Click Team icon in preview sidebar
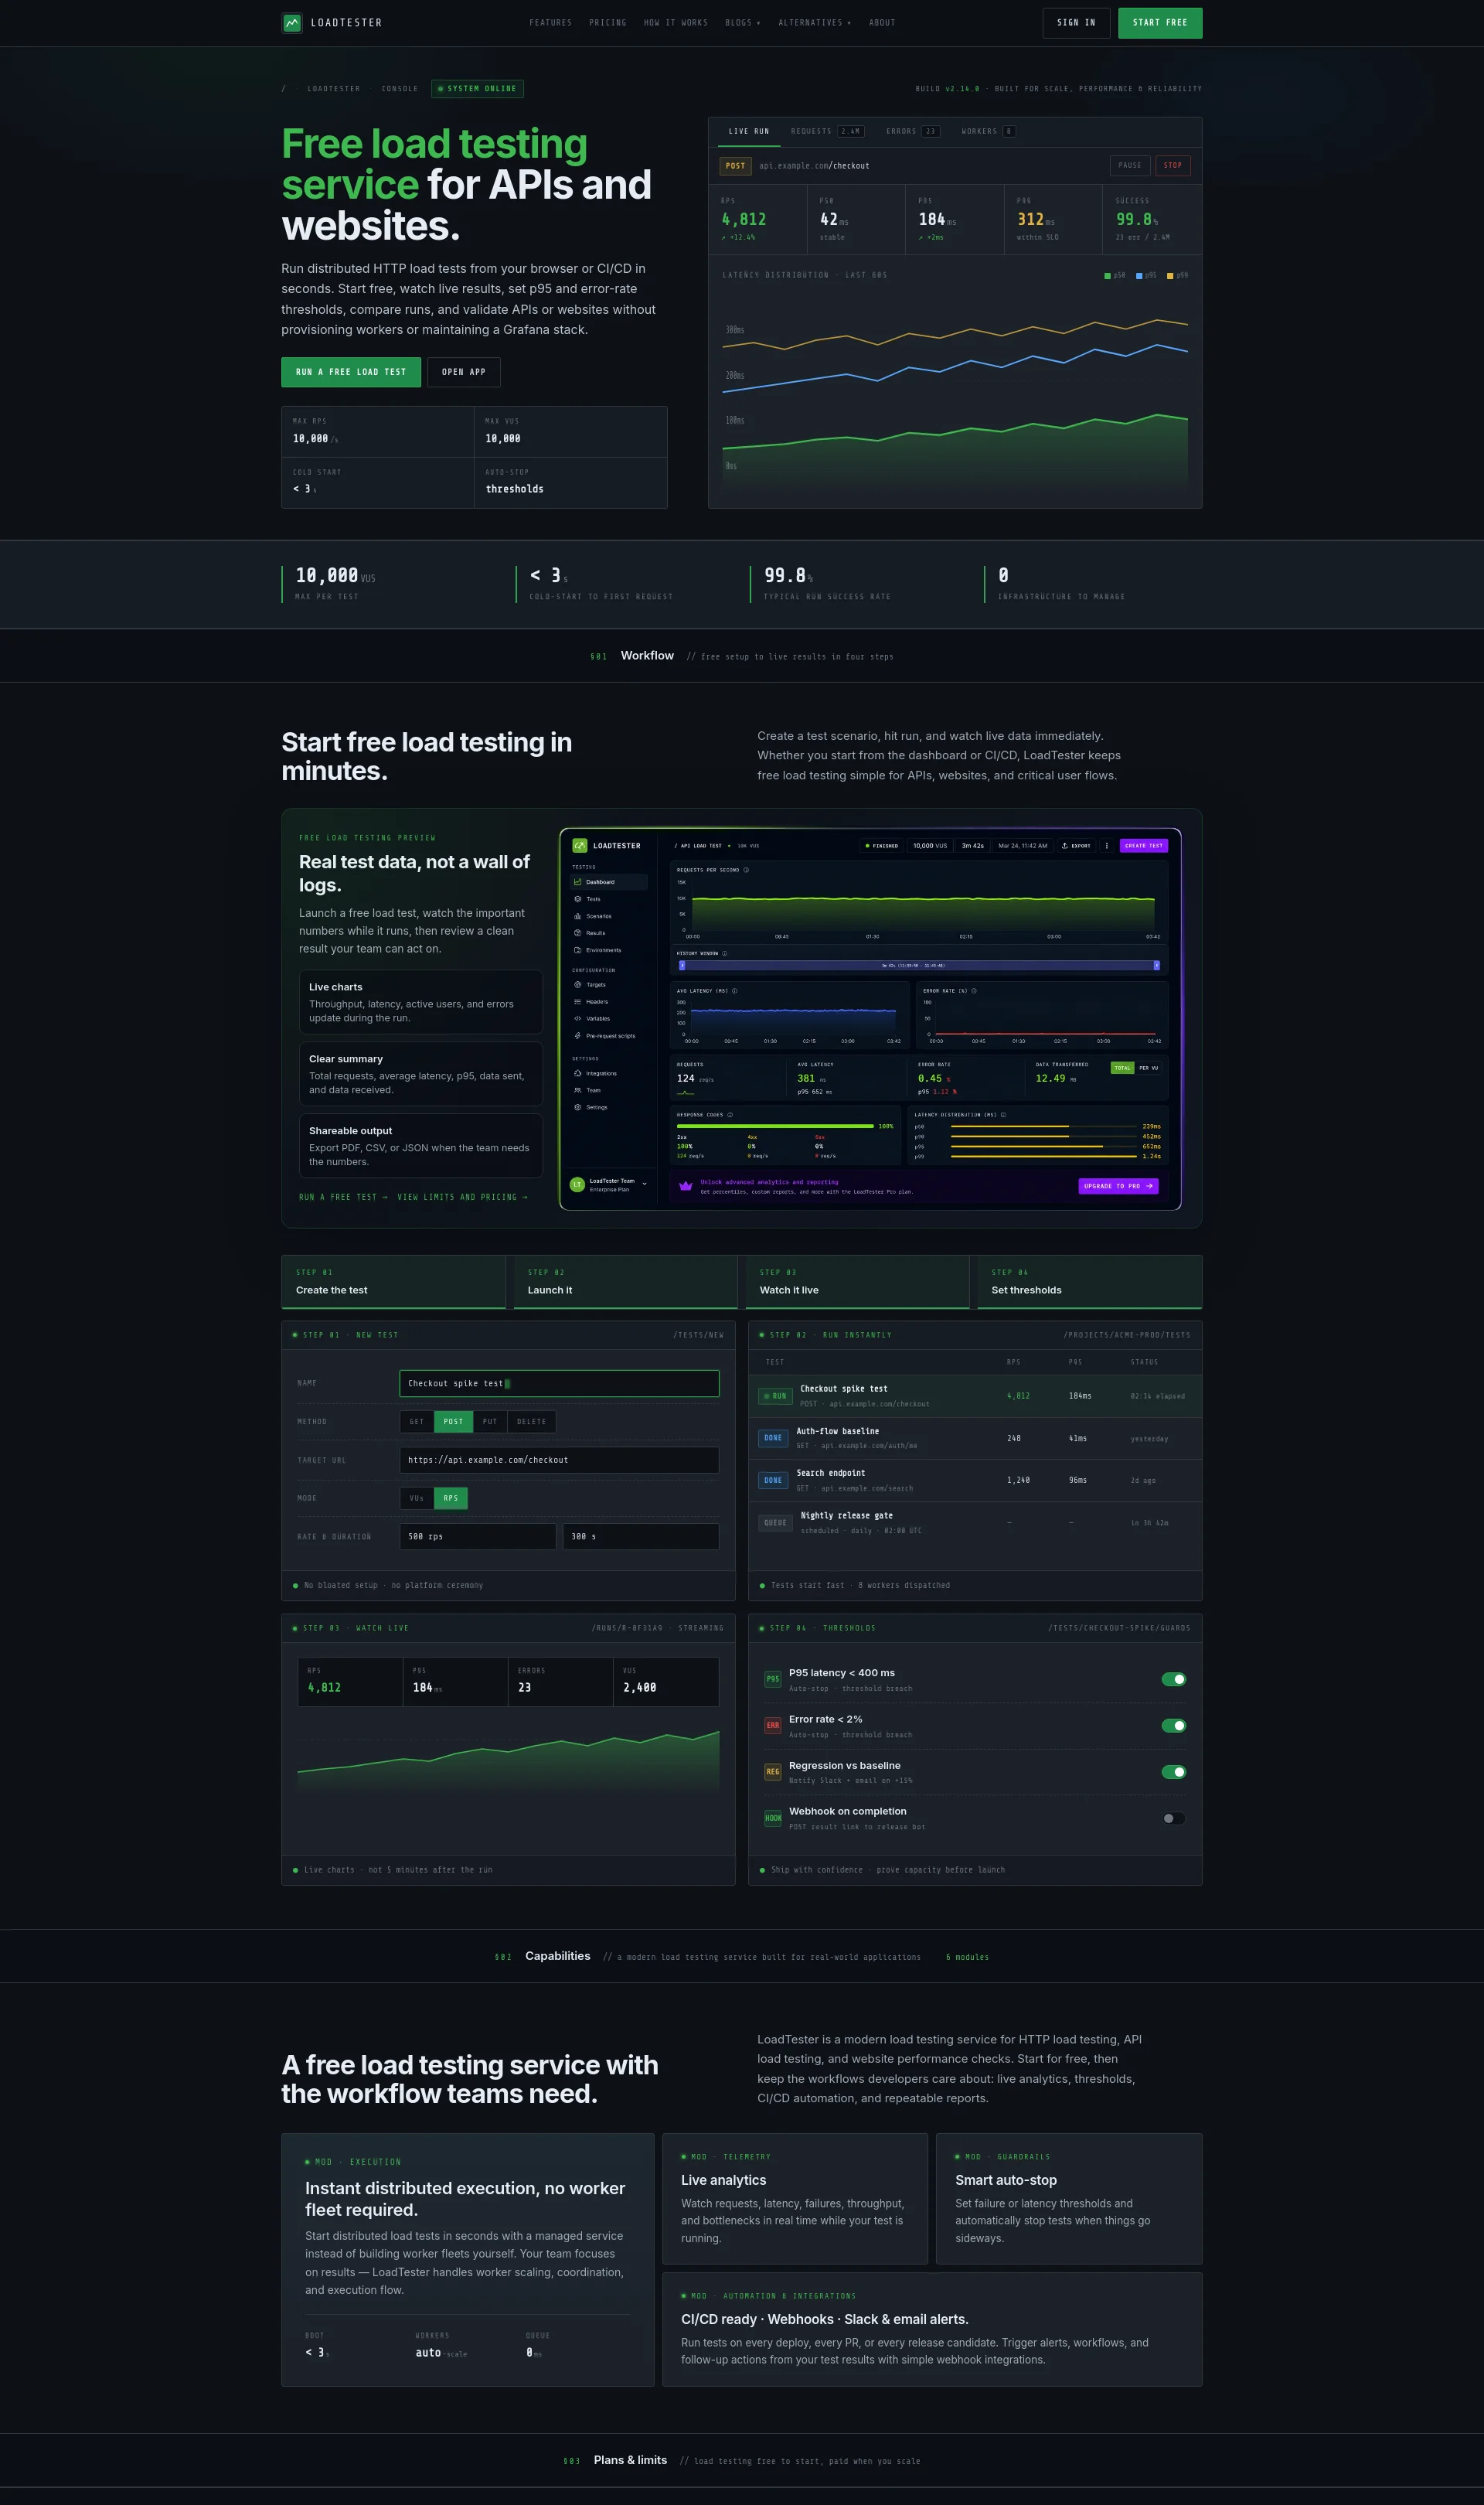1484x2505 pixels. pyautogui.click(x=577, y=1091)
